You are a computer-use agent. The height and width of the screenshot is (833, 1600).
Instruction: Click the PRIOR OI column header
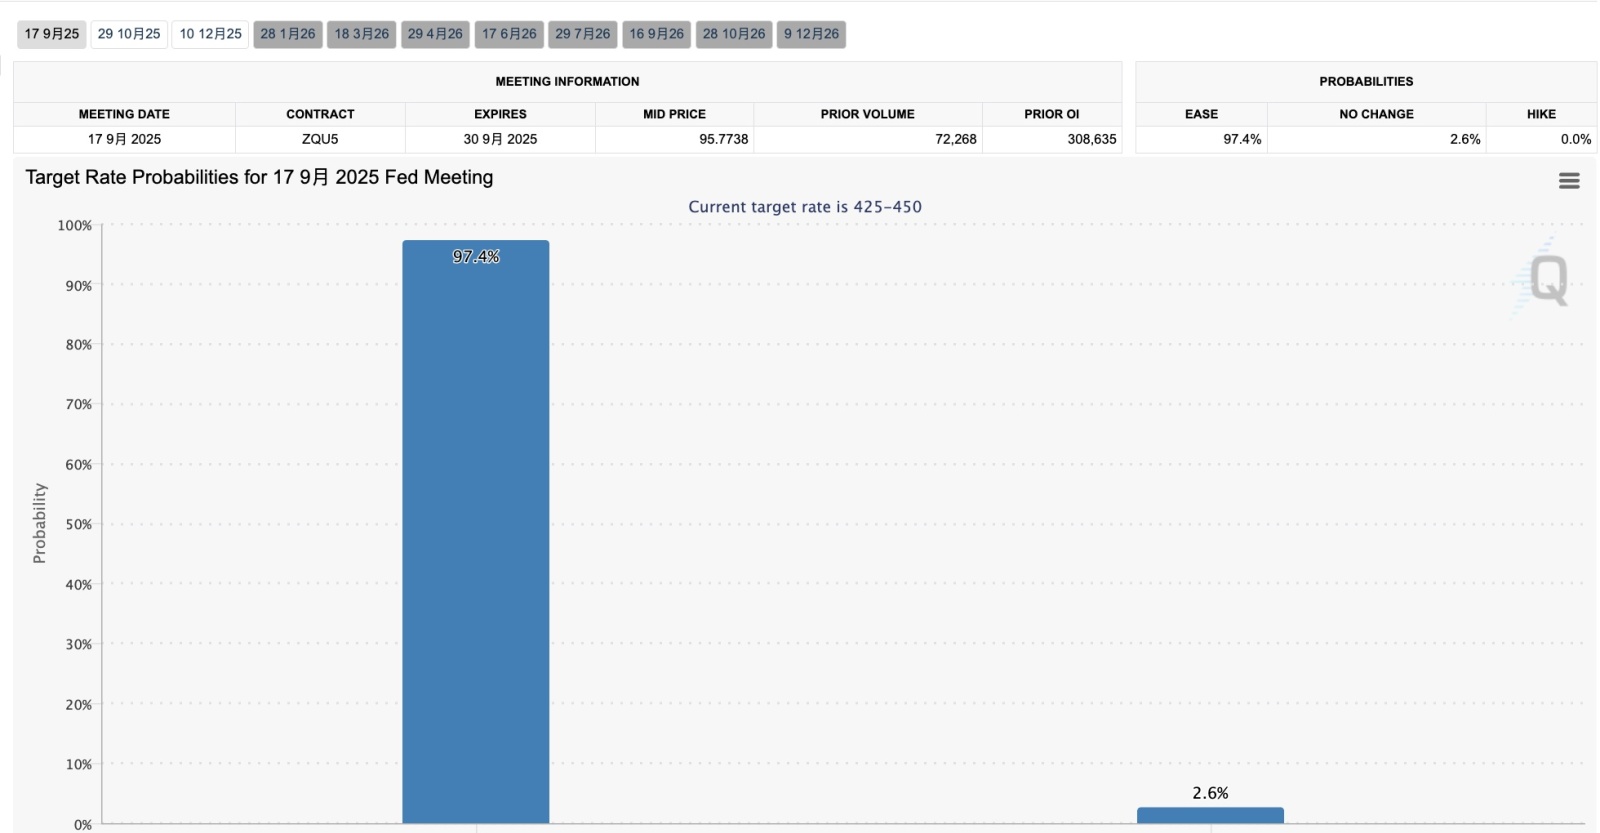(1052, 114)
